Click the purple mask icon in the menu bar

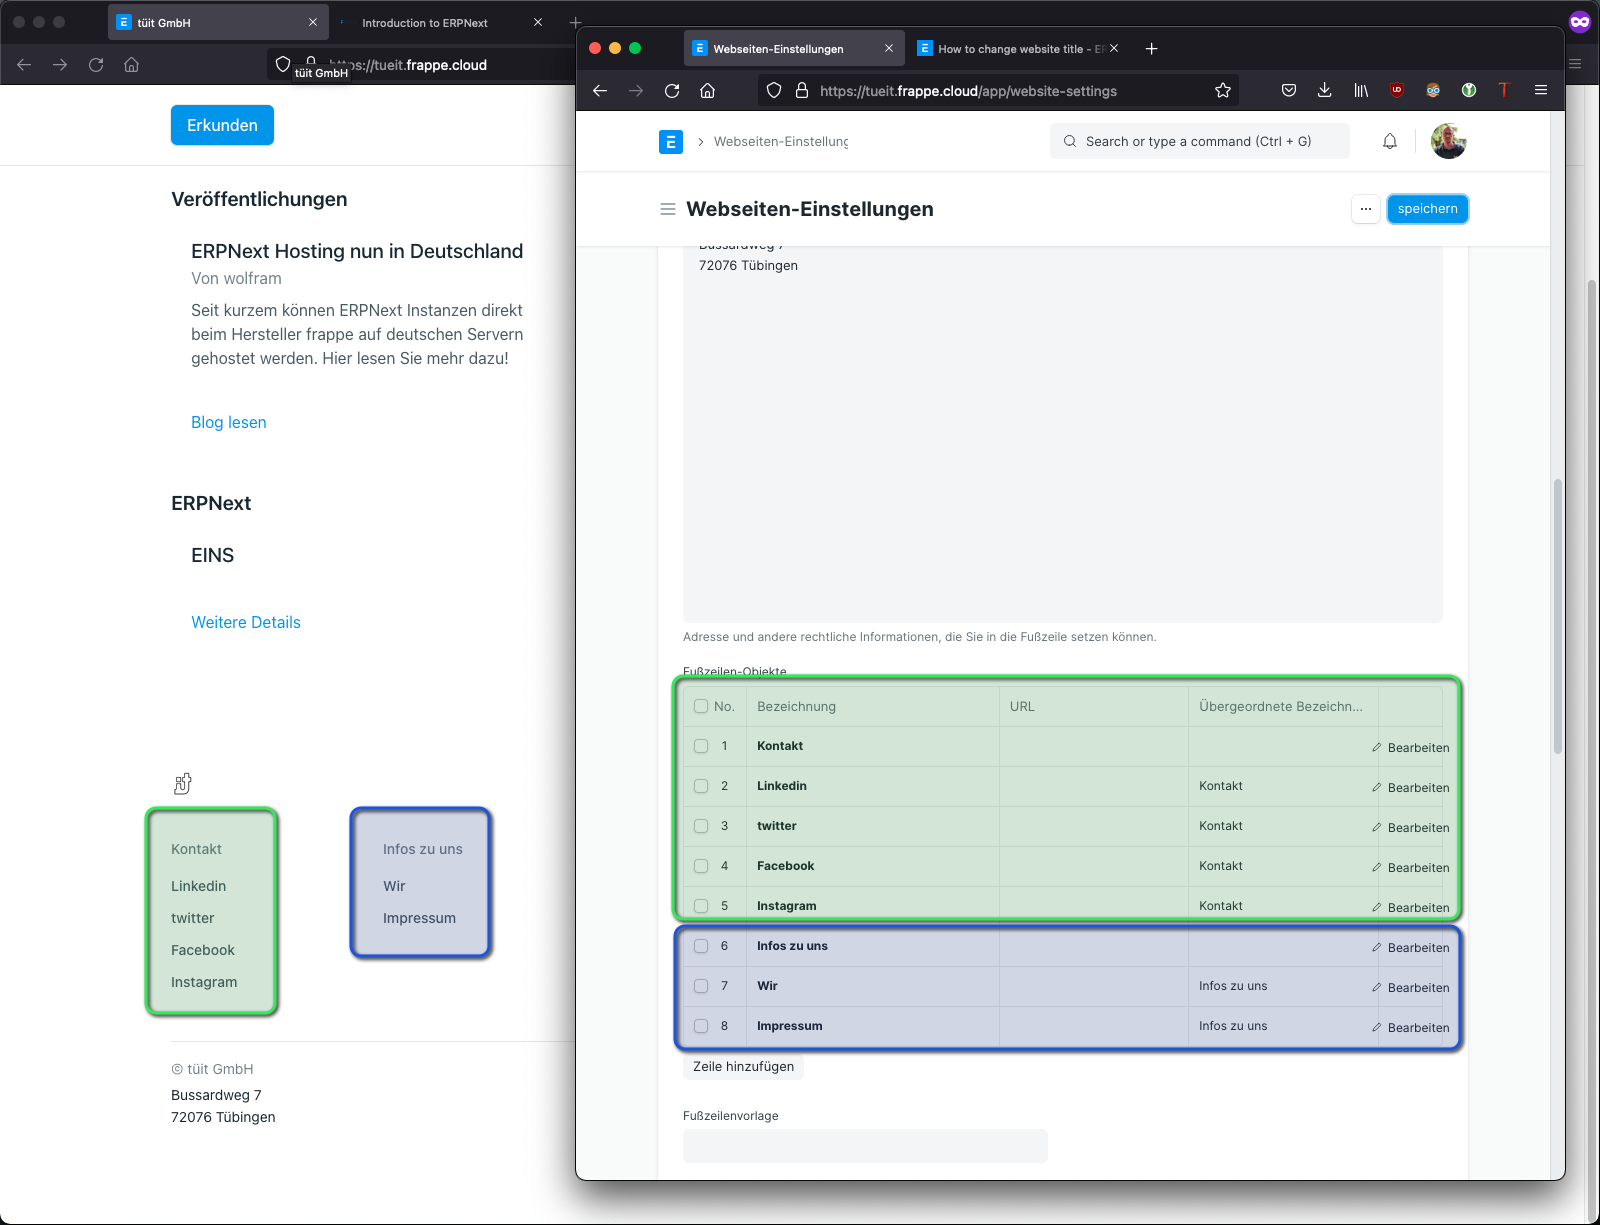click(x=1580, y=22)
